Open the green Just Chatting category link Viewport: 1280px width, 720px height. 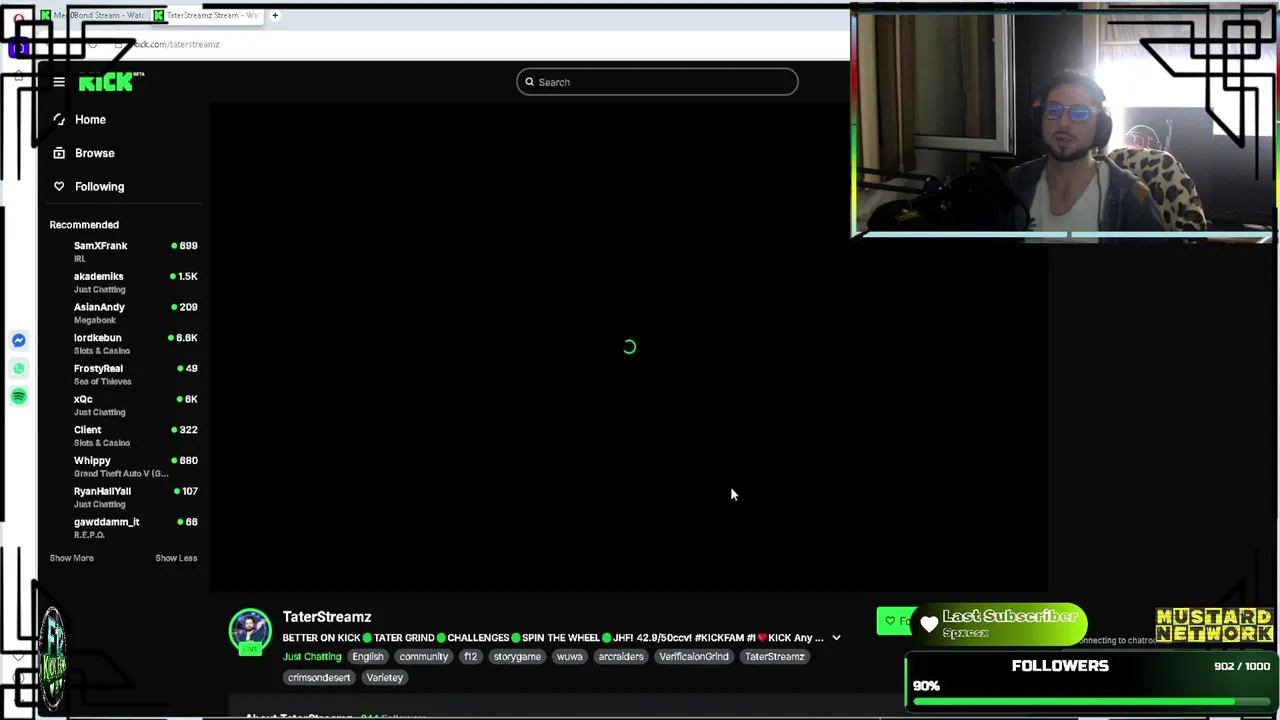tap(312, 657)
